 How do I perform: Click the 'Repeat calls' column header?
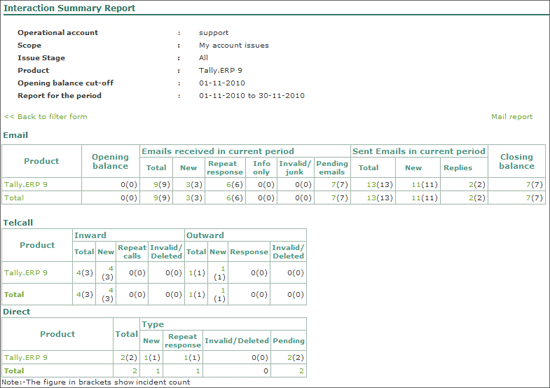[132, 252]
